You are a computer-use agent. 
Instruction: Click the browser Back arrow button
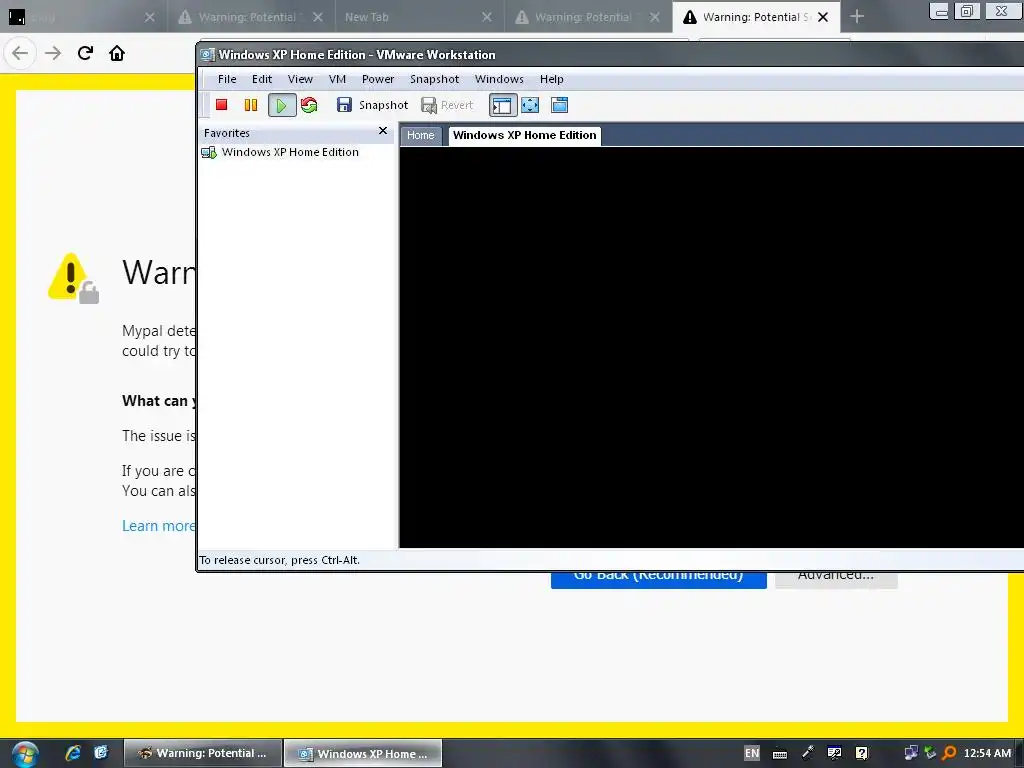point(20,53)
